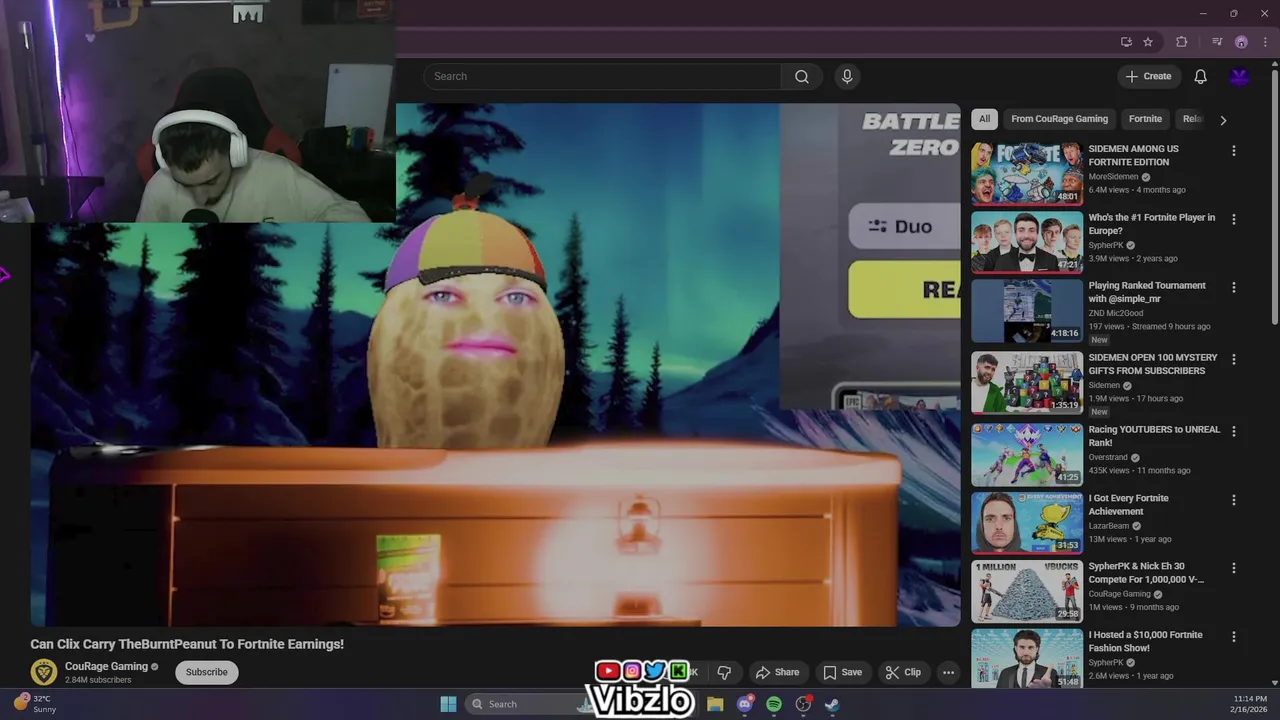Open I Hosted a $10,000 Fortnite Fashion Show thumbnail
The width and height of the screenshot is (1280, 720).
pyautogui.click(x=1027, y=658)
